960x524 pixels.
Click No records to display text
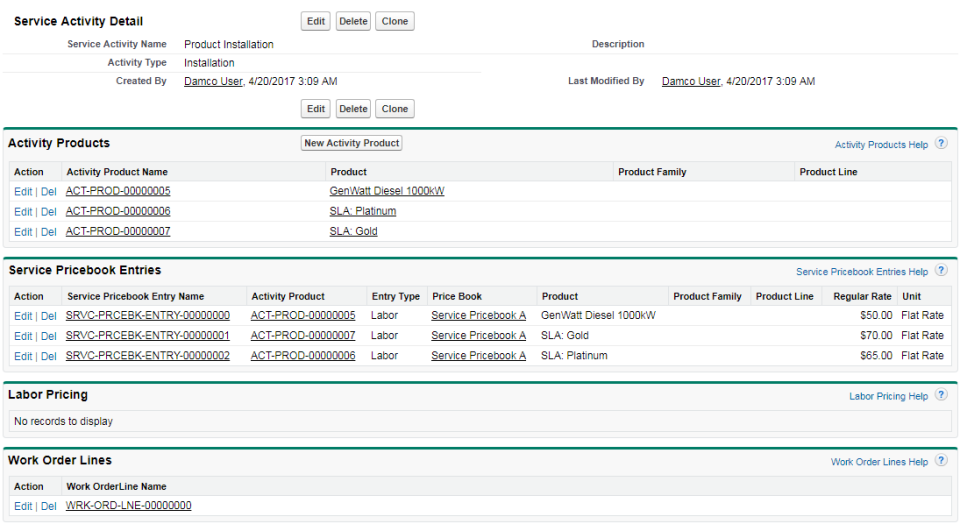64,422
